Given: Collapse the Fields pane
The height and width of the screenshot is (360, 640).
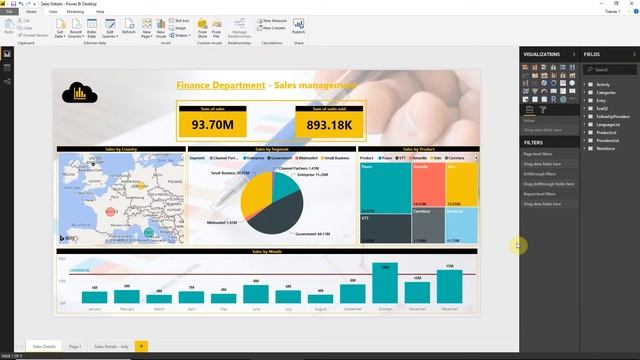Looking at the screenshot, I should click(x=634, y=54).
